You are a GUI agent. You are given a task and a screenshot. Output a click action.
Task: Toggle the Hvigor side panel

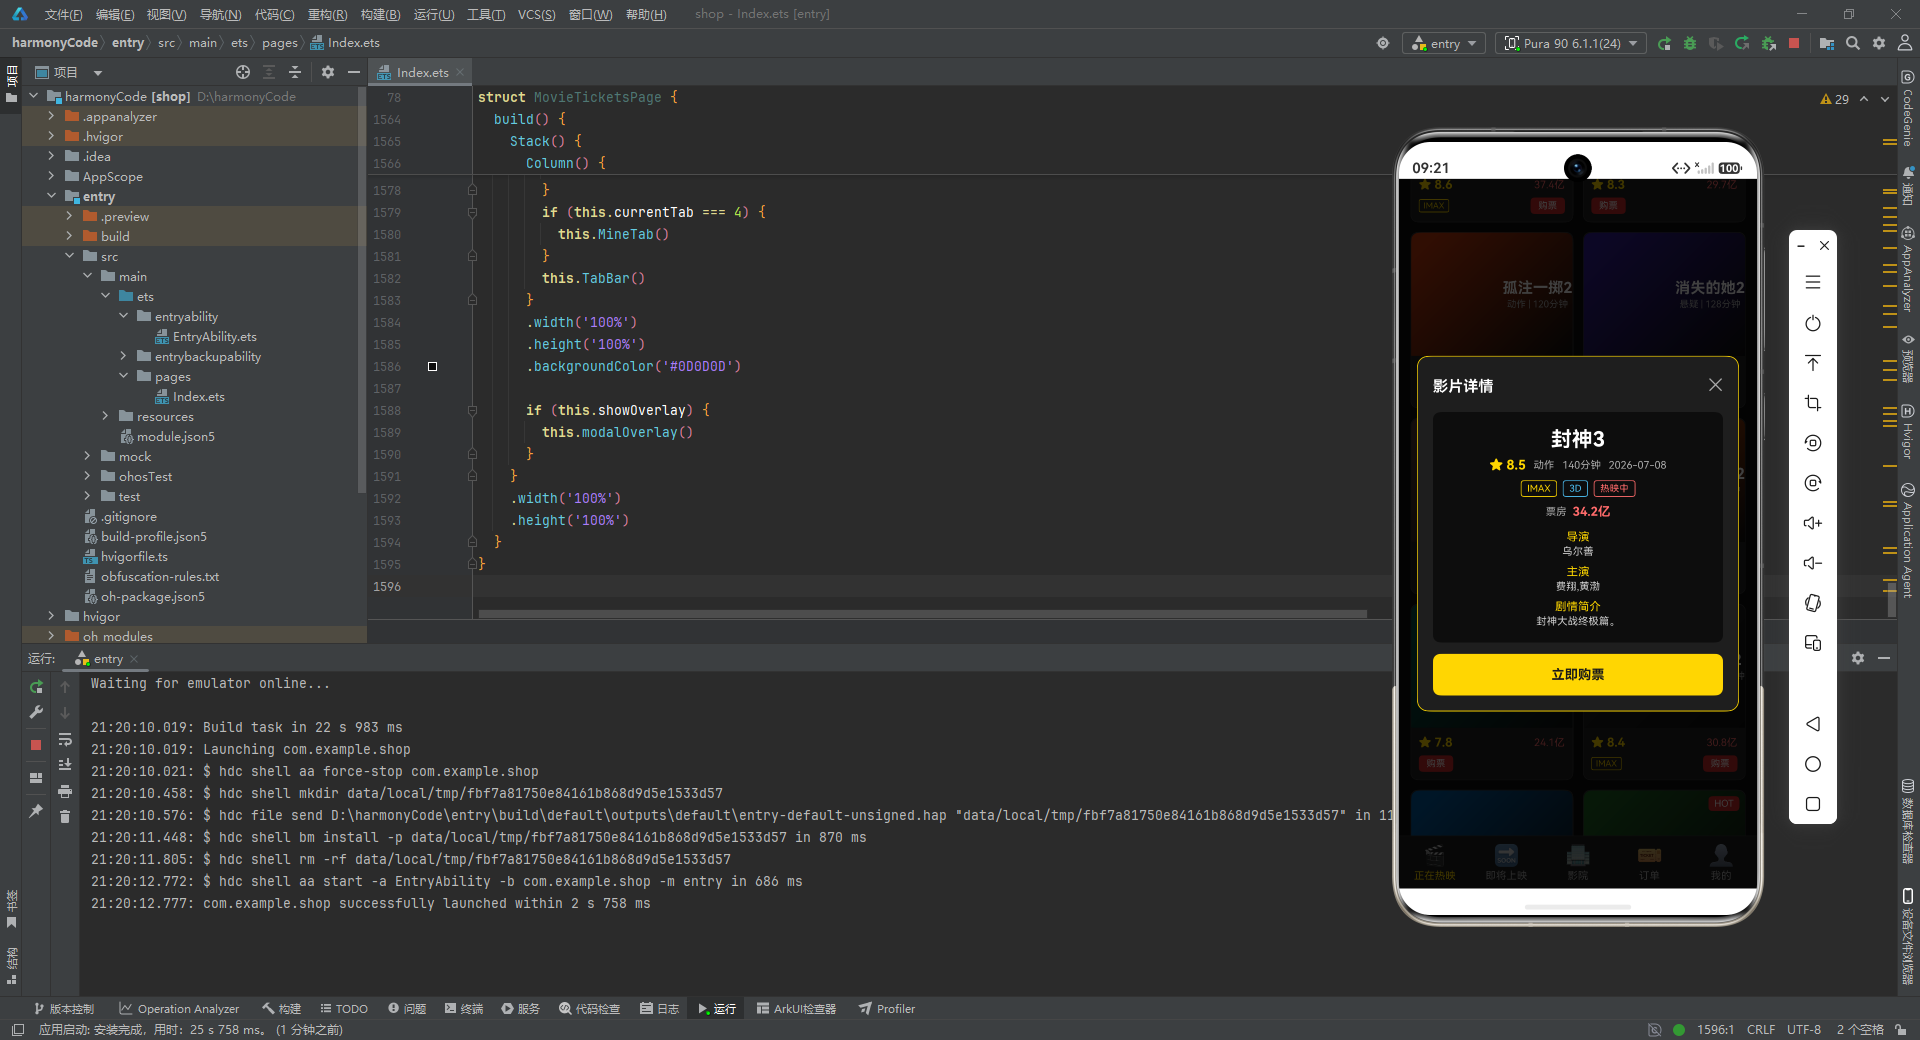point(1908,432)
